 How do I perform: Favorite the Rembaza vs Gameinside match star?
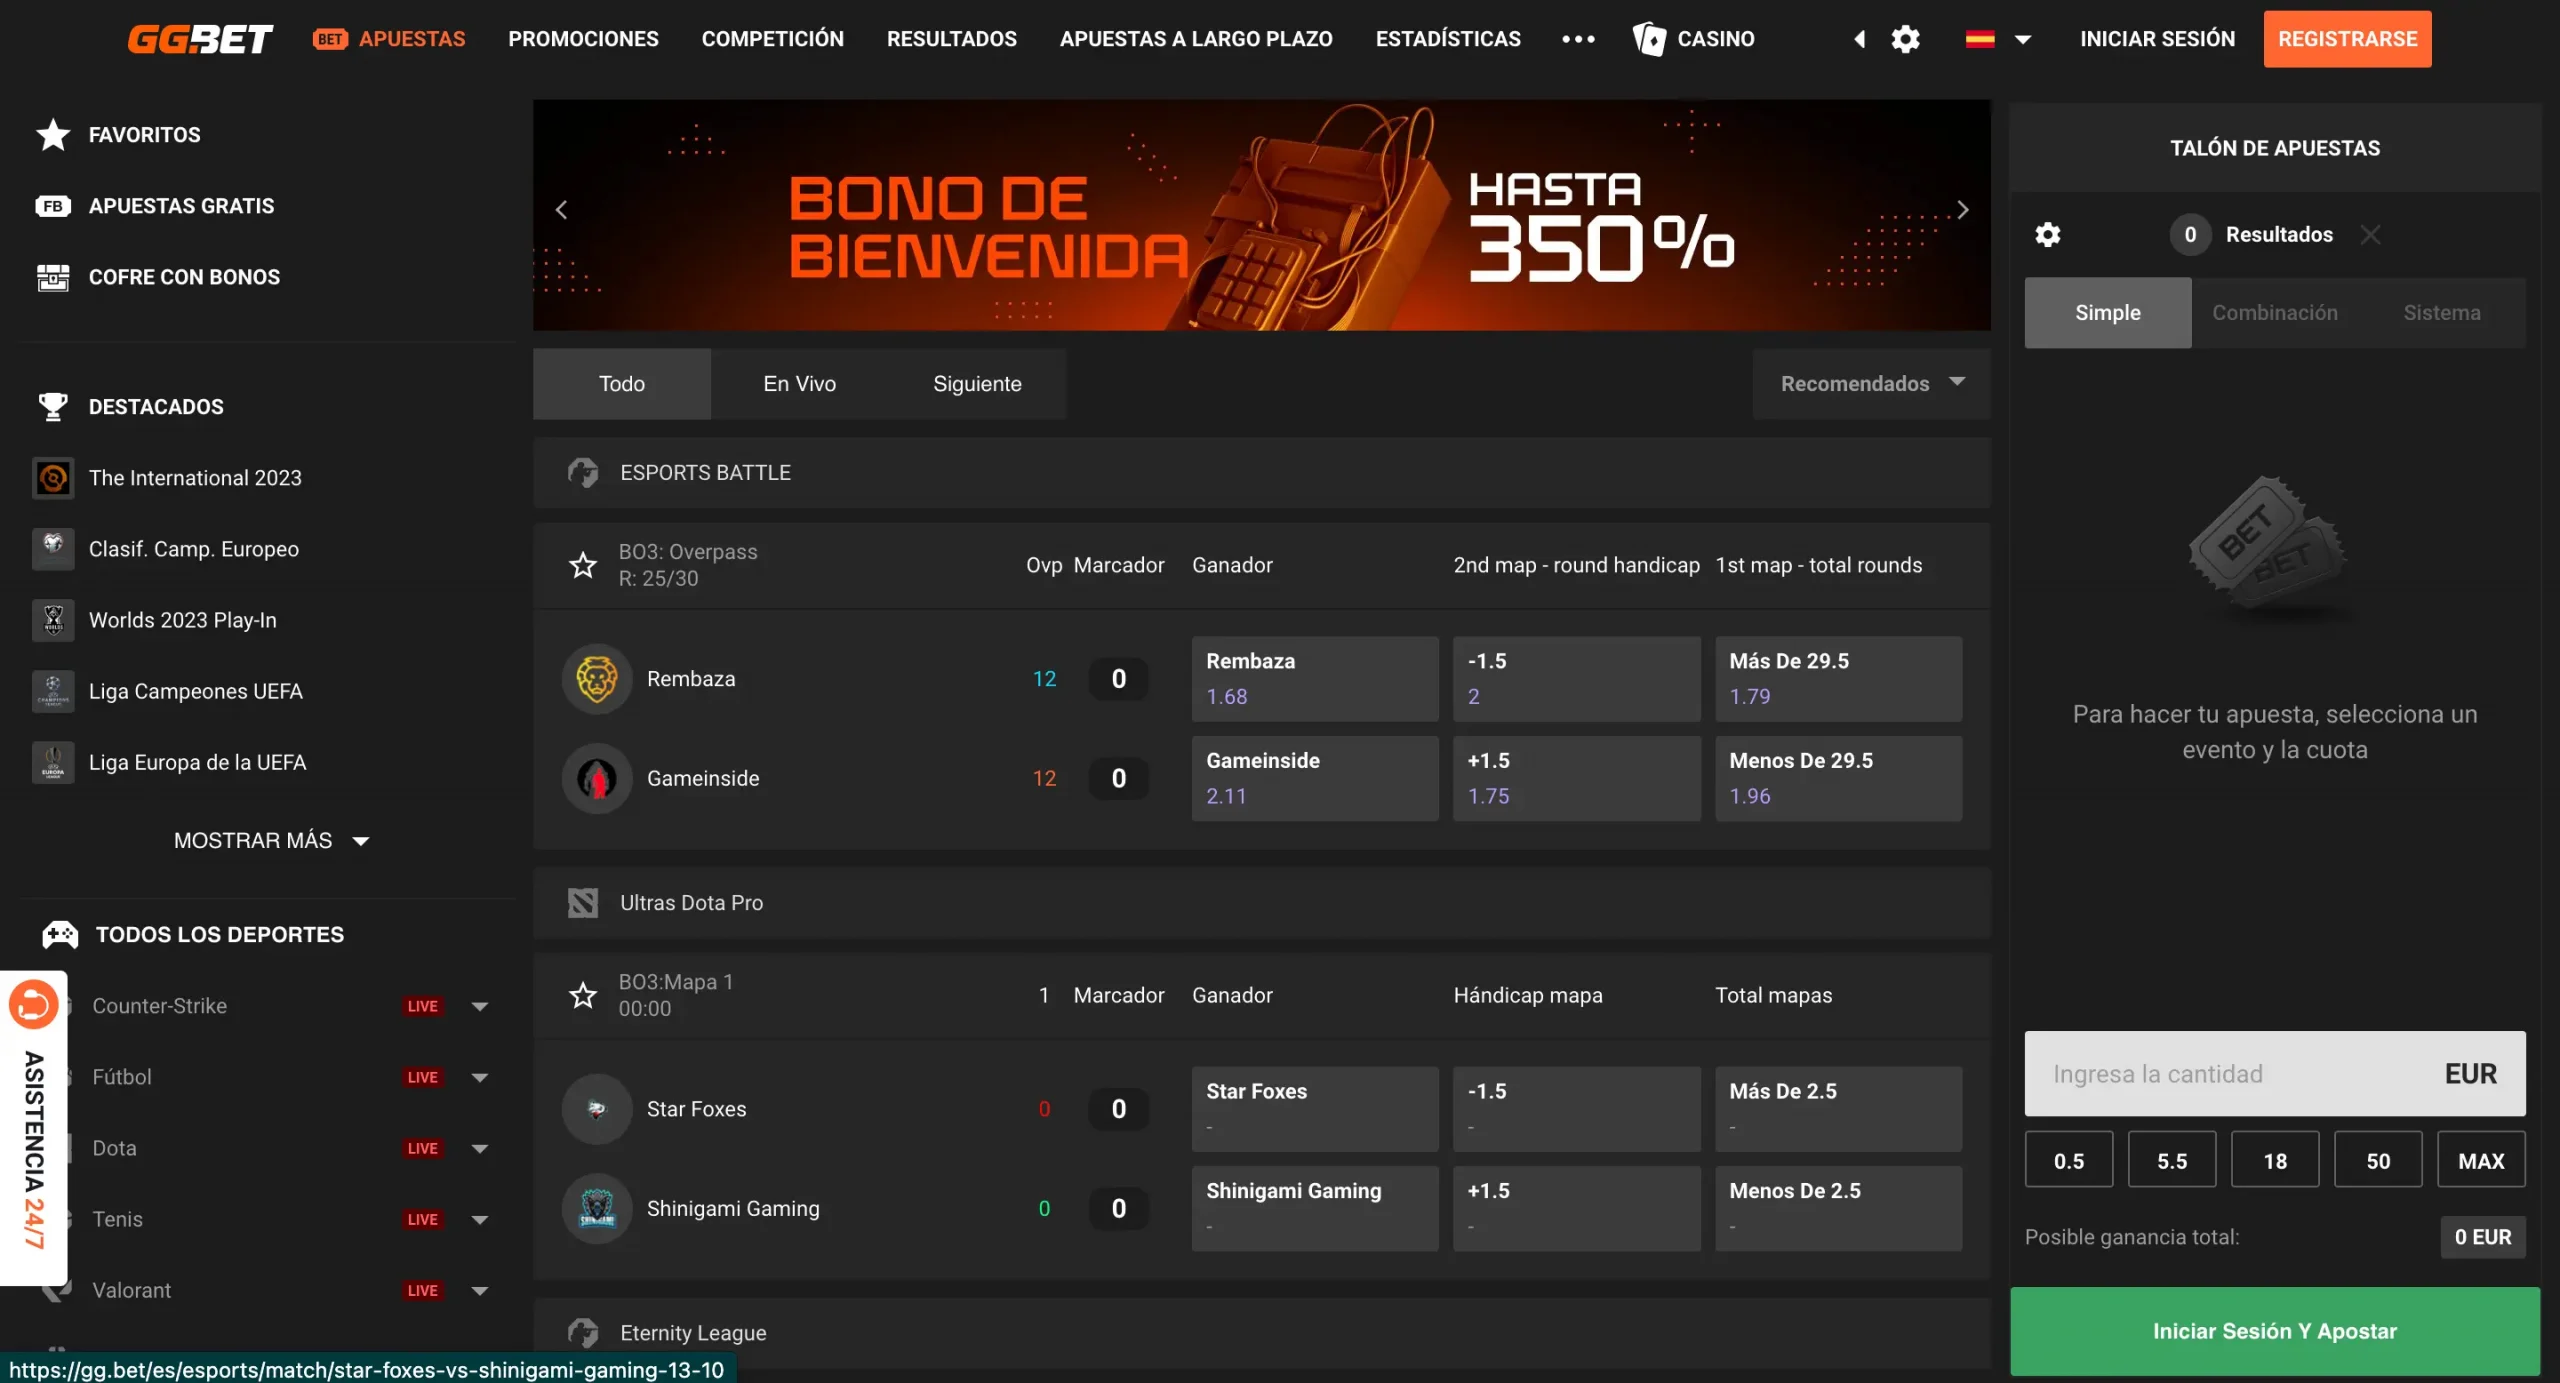tap(583, 566)
